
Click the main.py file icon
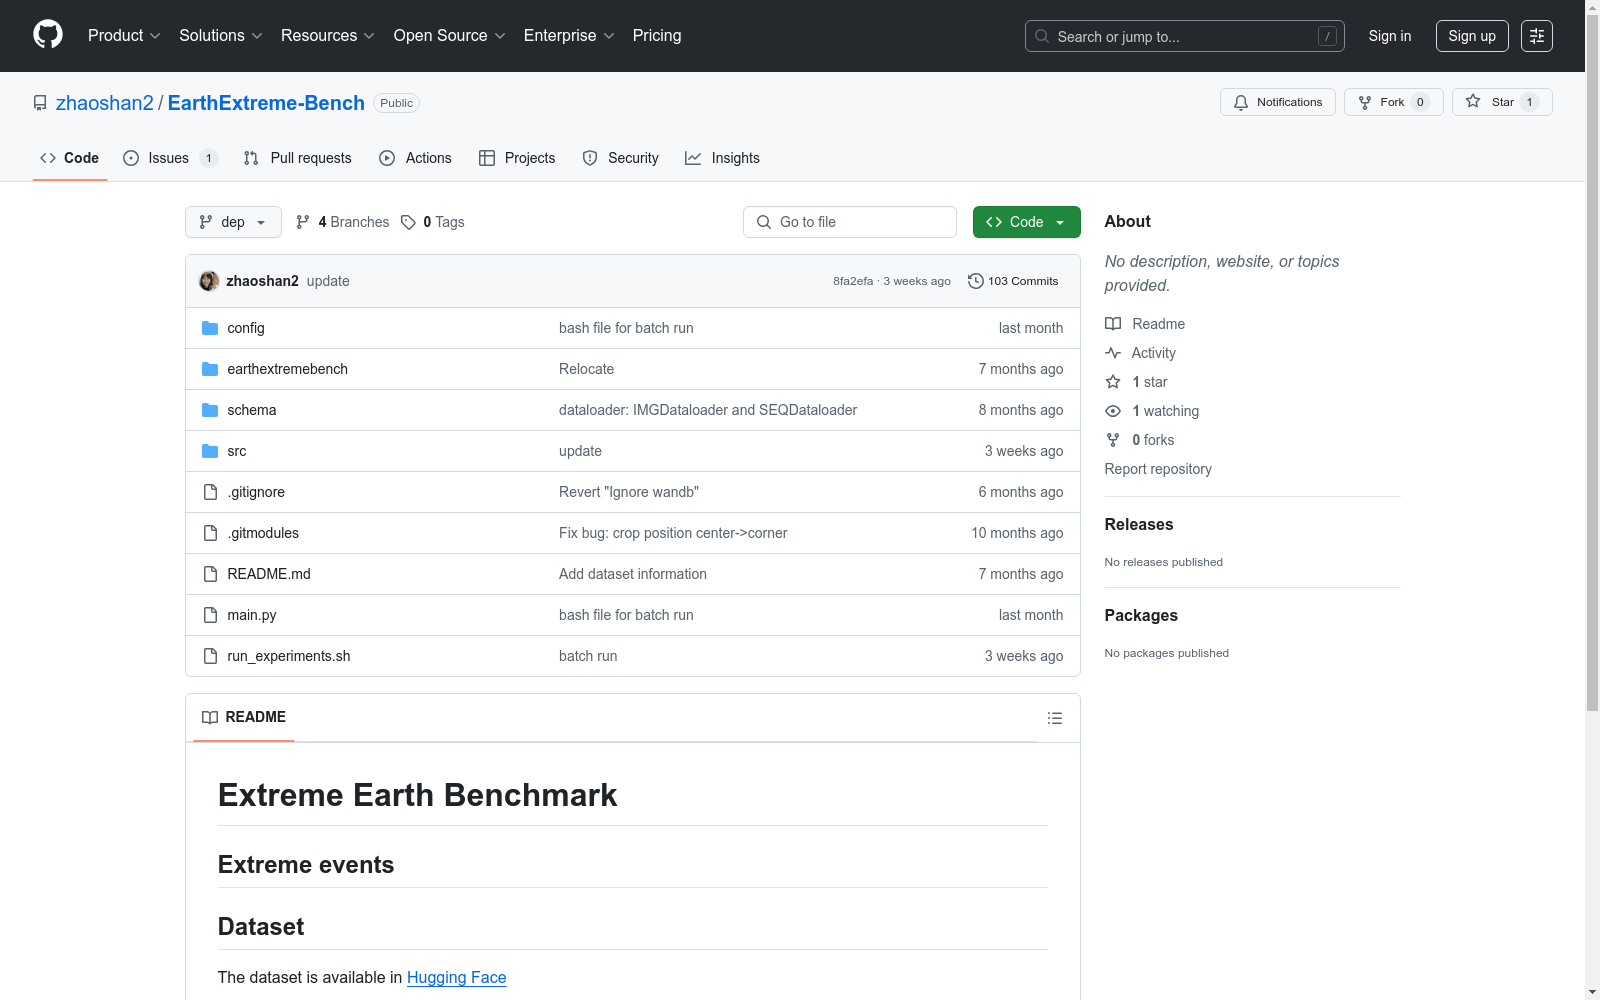pyautogui.click(x=210, y=615)
